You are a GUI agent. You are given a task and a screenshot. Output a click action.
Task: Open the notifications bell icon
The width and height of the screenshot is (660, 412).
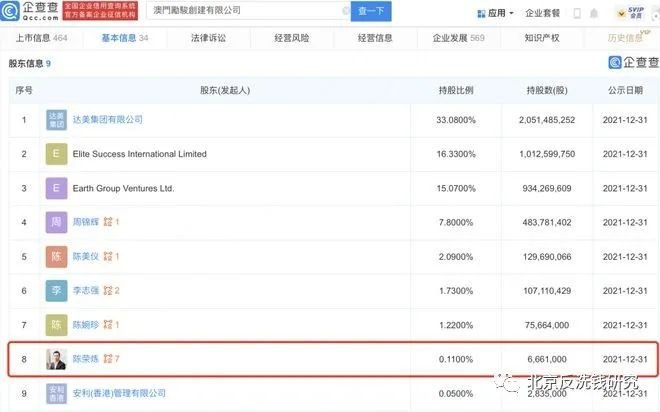pyautogui.click(x=594, y=14)
